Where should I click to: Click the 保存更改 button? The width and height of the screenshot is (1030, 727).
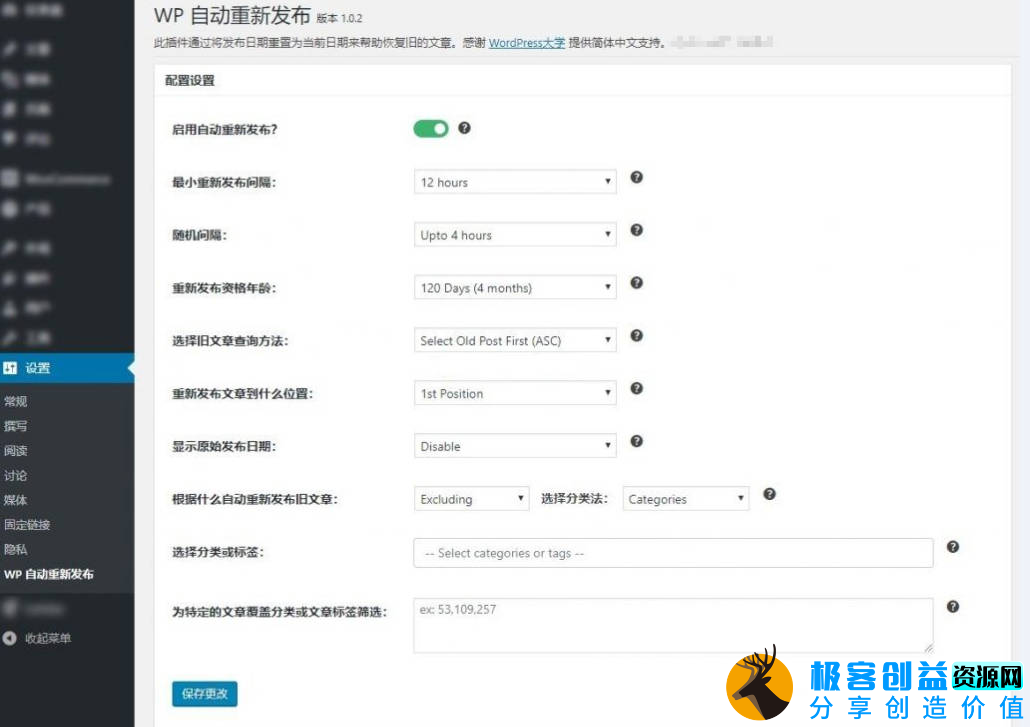point(205,693)
